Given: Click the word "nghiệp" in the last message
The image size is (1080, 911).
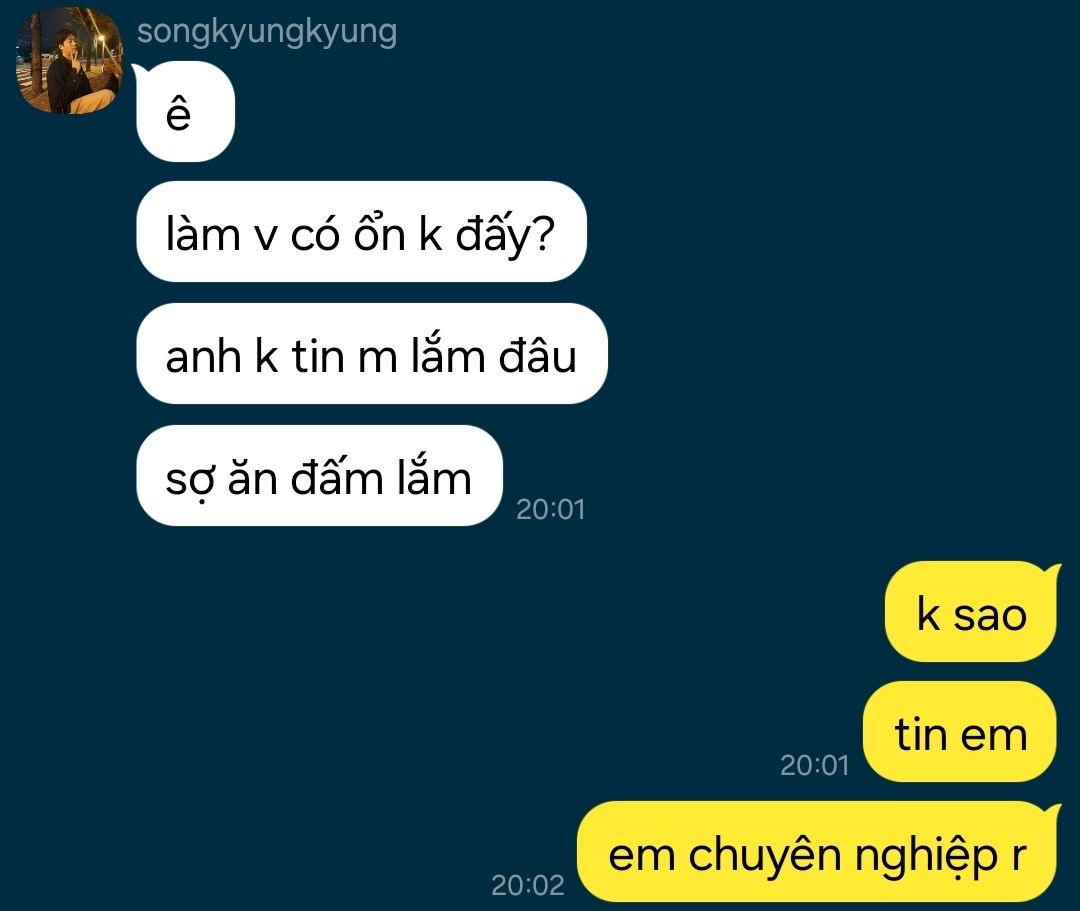Looking at the screenshot, I should click(926, 857).
